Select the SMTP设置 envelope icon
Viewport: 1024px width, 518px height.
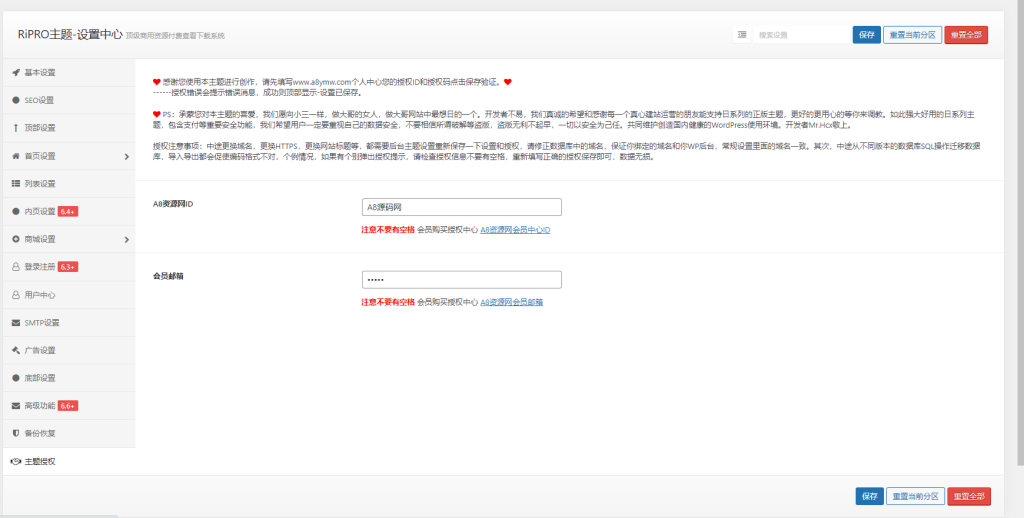16,323
